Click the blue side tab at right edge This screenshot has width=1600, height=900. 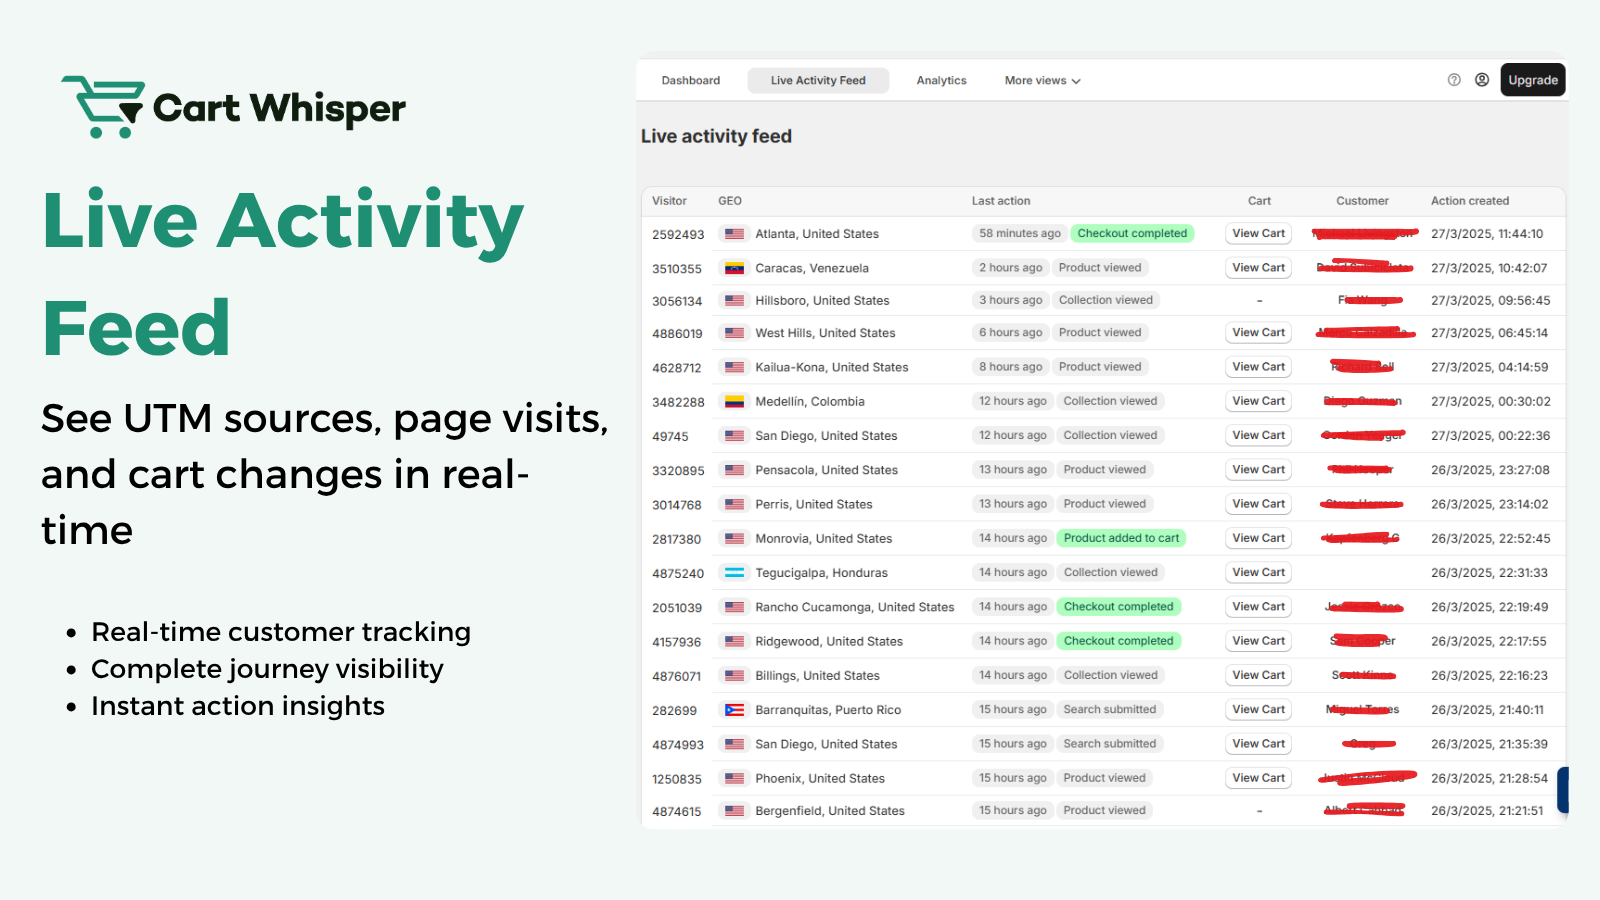pos(1563,790)
